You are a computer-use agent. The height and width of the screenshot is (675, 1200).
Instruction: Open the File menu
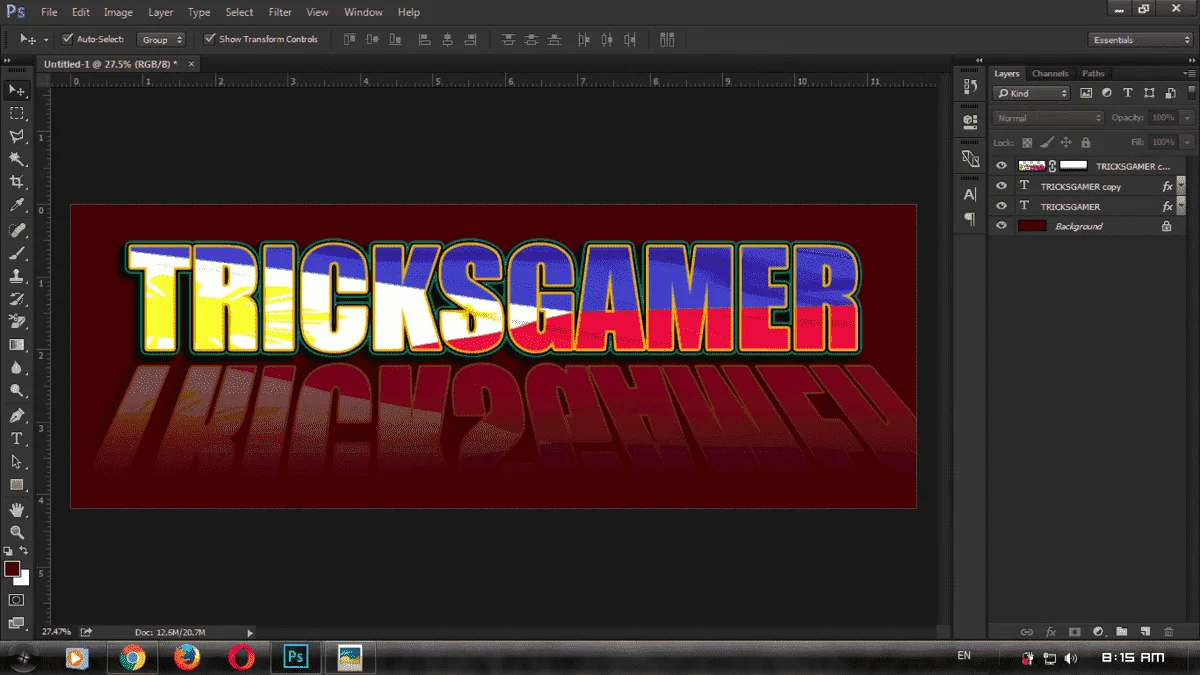49,12
